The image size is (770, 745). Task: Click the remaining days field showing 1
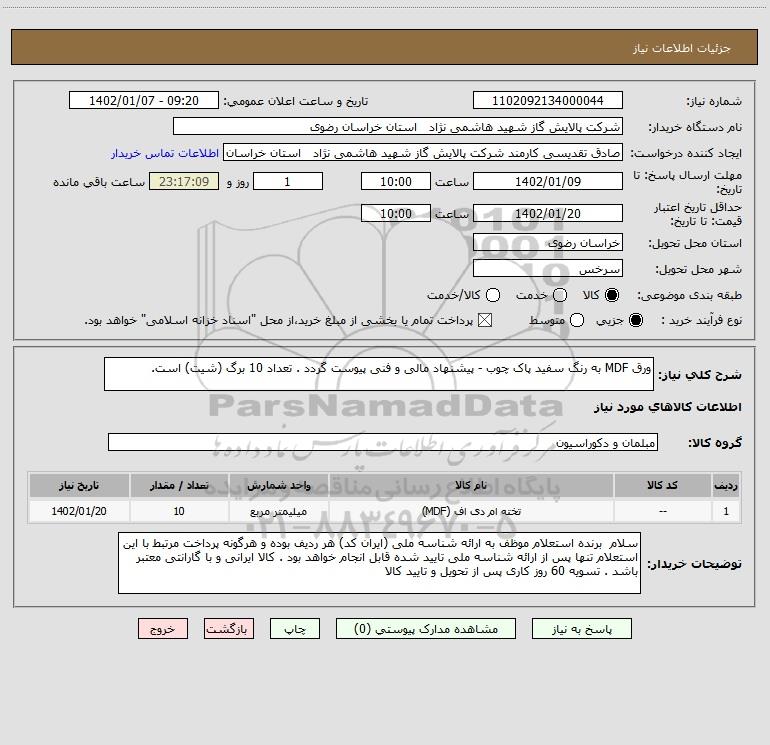point(288,181)
